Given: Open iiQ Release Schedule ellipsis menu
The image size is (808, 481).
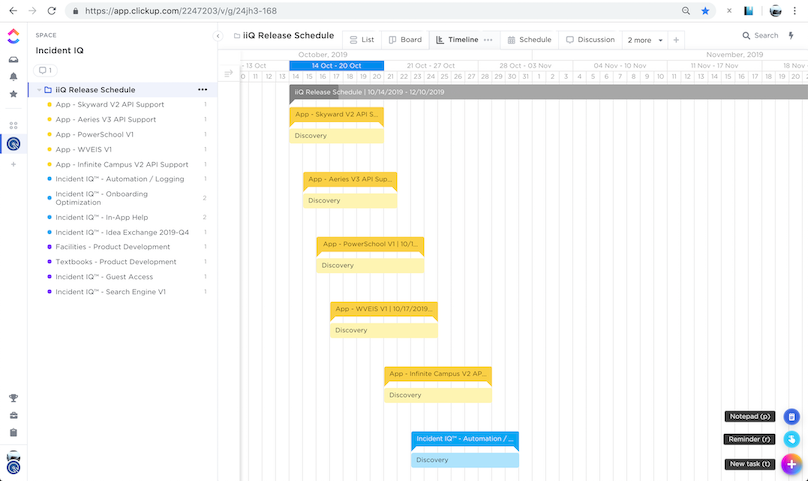Looking at the screenshot, I should pos(203,90).
